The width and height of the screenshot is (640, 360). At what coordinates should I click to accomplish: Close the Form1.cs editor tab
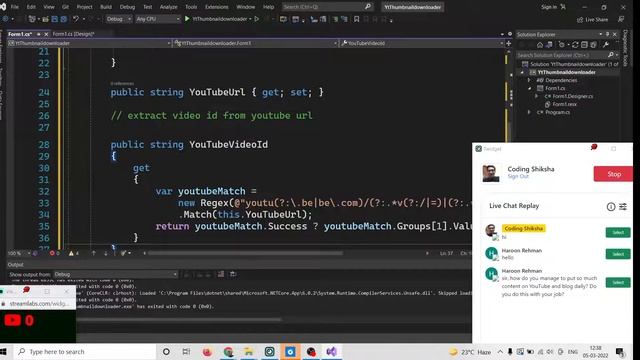pyautogui.click(x=46, y=34)
